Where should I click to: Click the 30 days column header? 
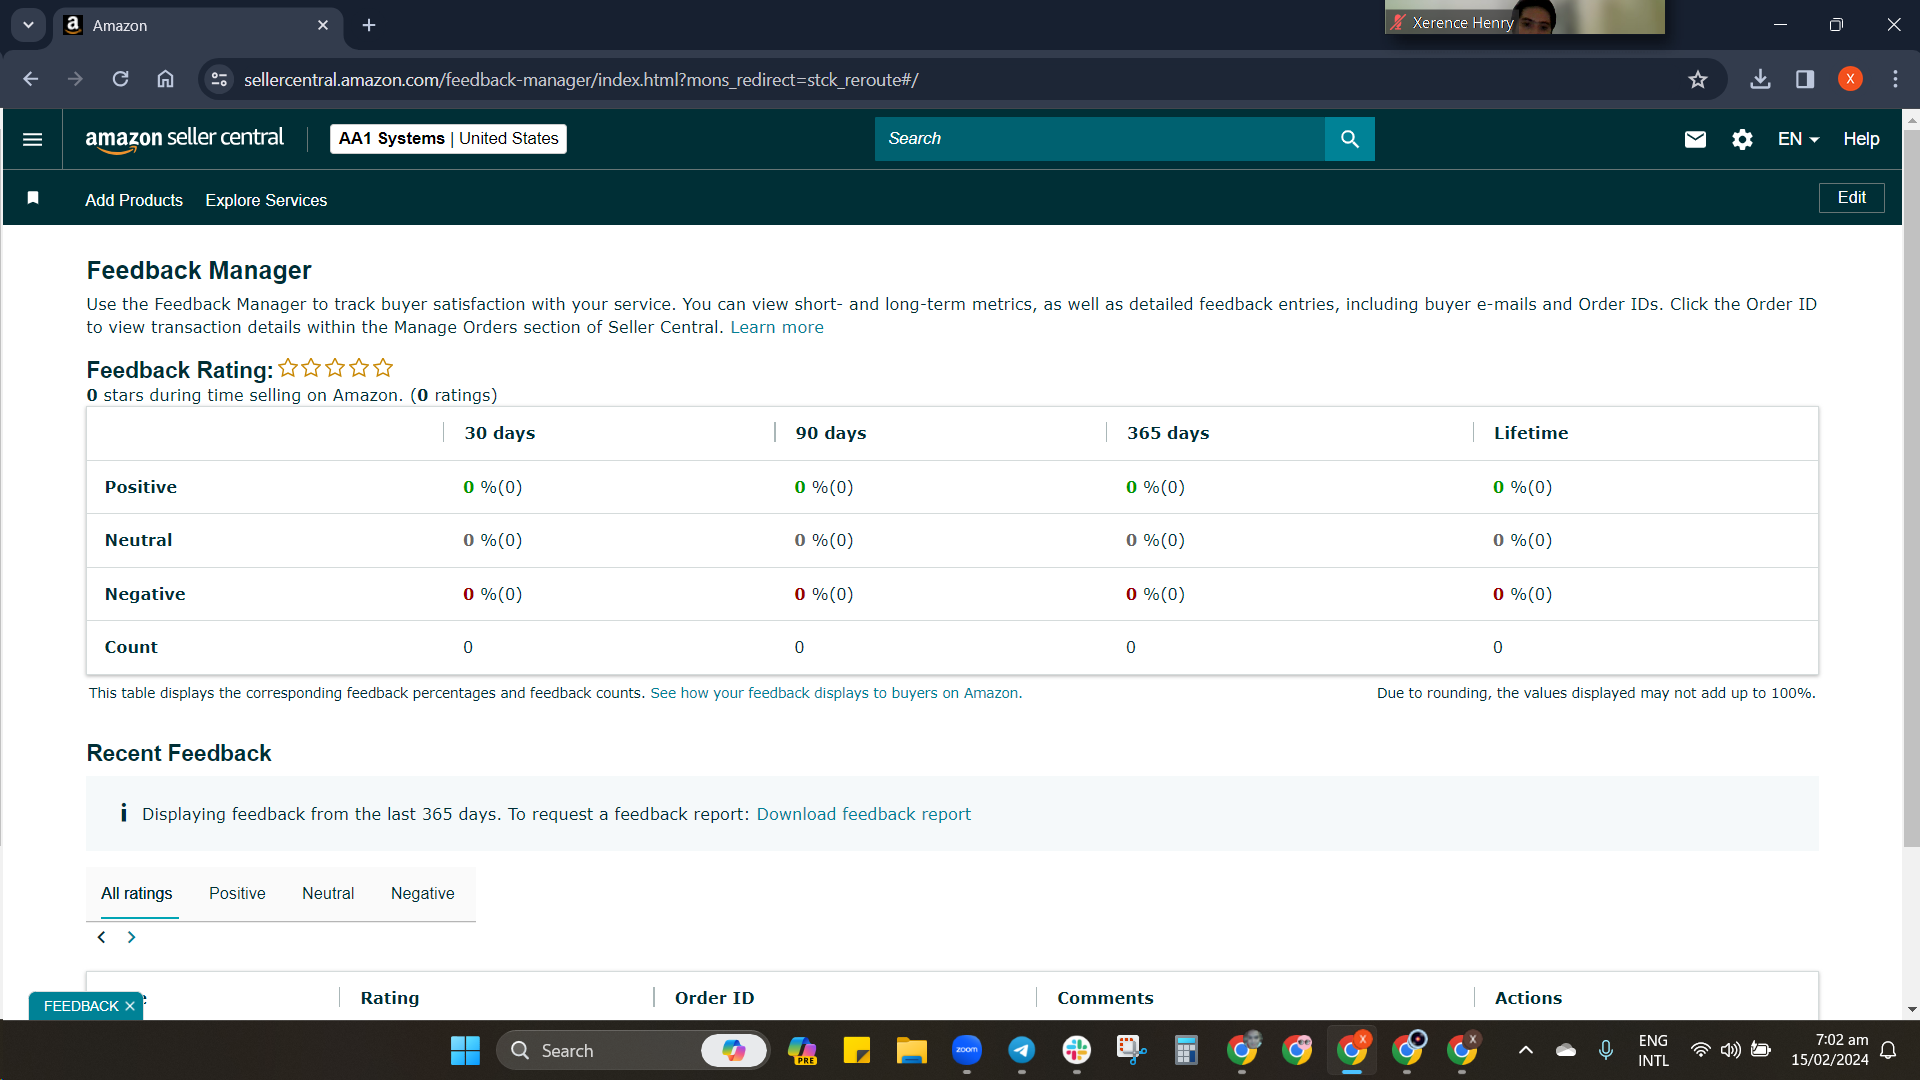(499, 433)
